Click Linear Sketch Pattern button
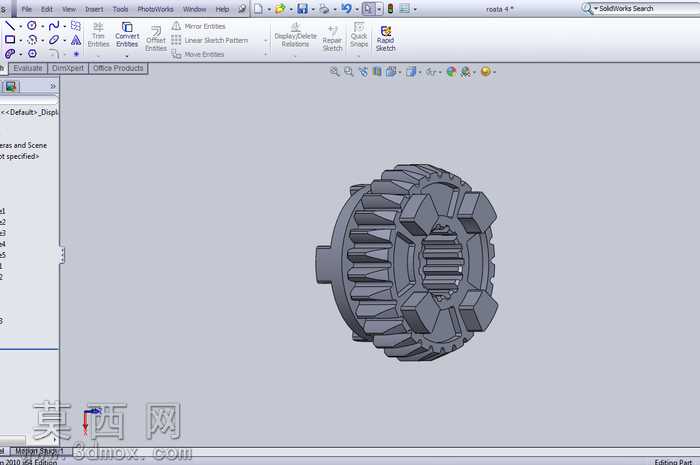The image size is (700, 465). click(x=210, y=40)
